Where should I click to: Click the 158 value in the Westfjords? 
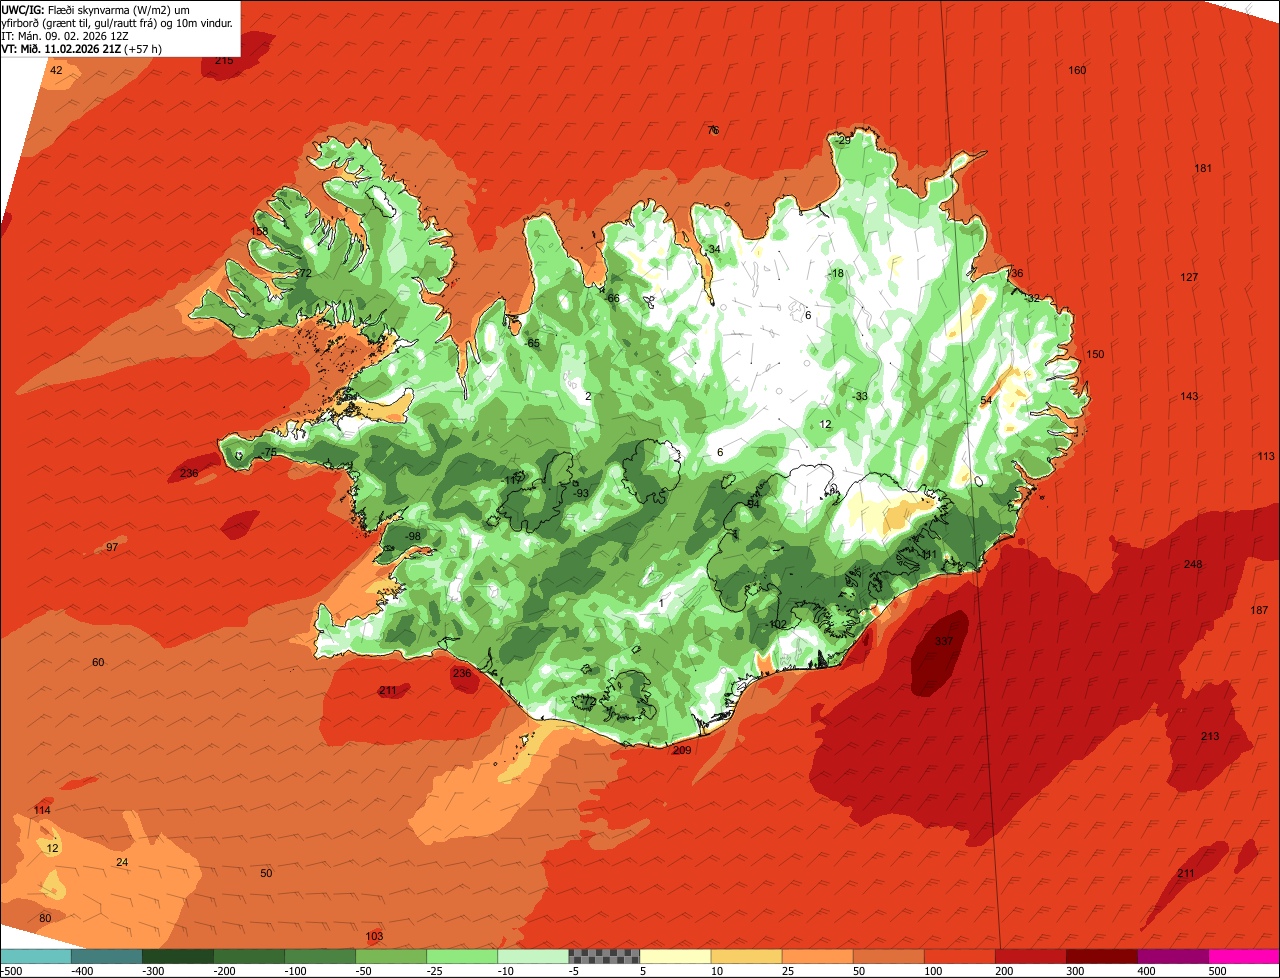259,232
